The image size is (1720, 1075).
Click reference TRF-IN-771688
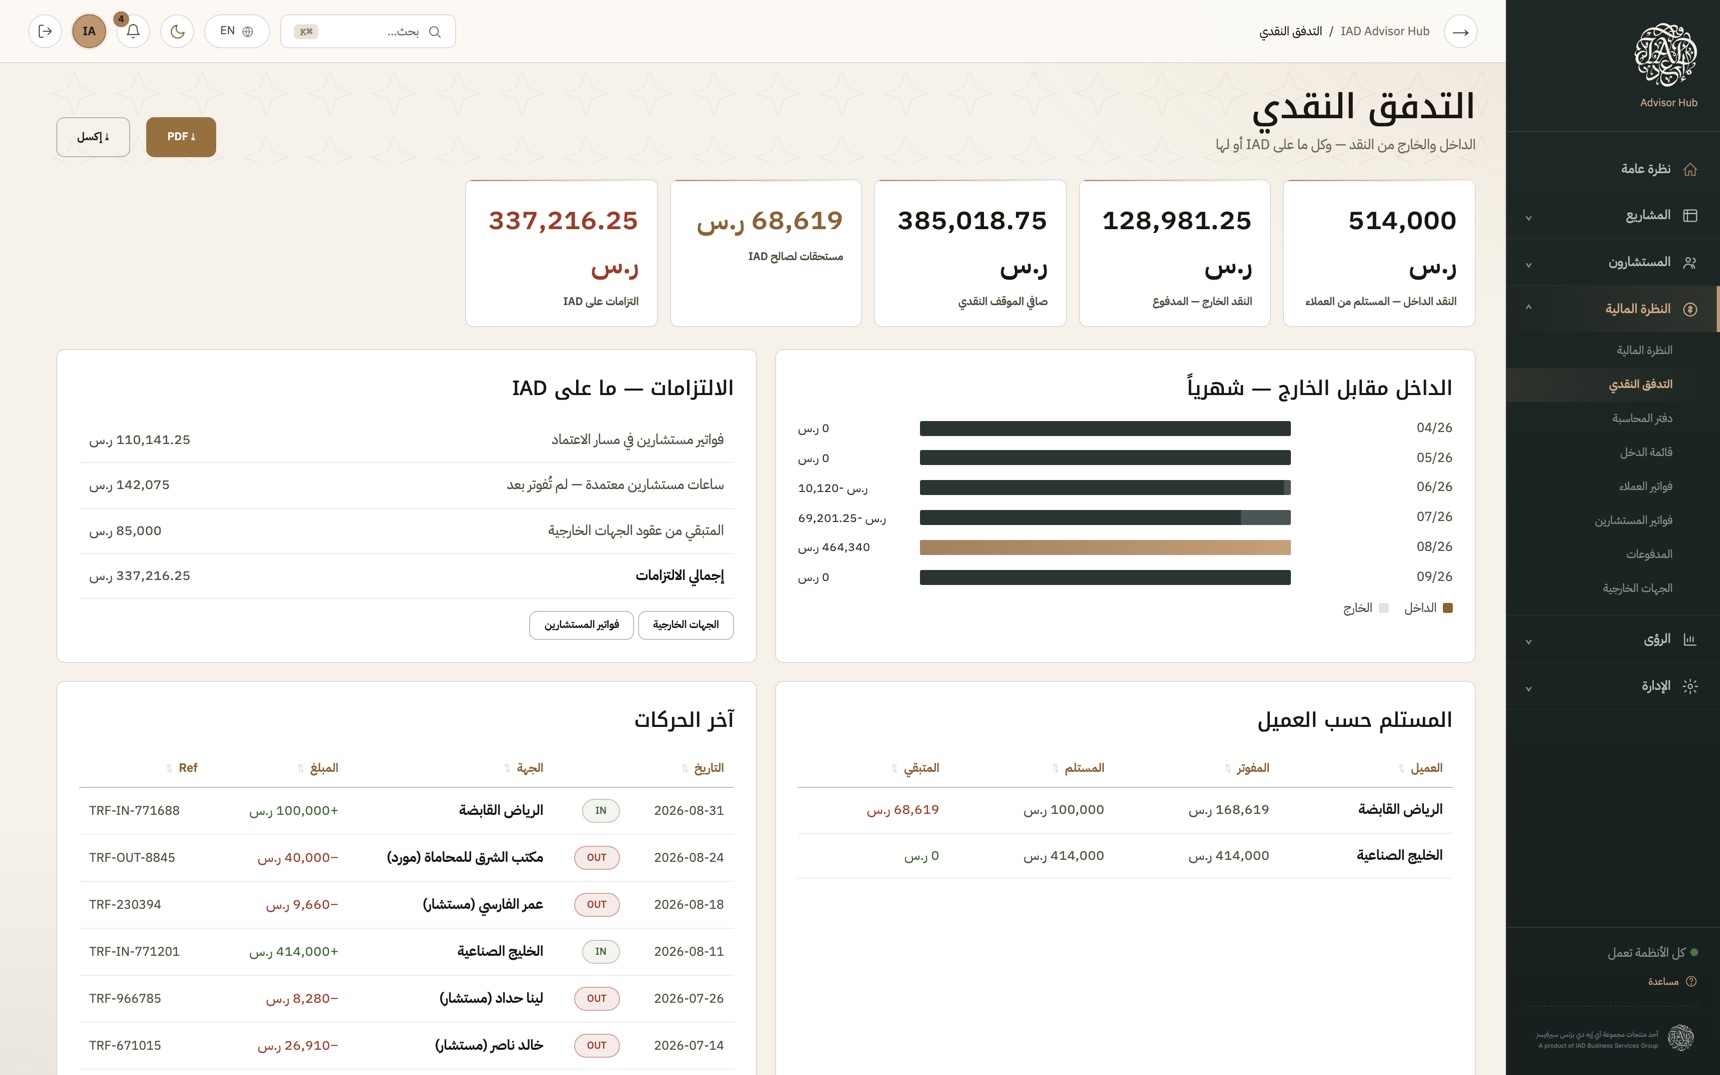(134, 811)
